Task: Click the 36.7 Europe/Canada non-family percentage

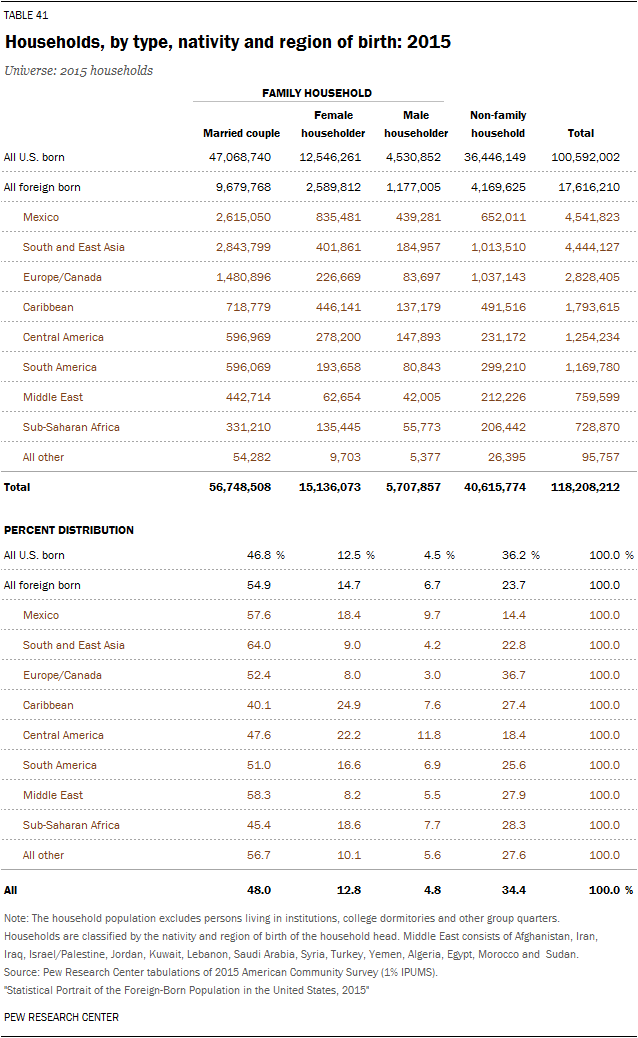Action: [x=511, y=675]
